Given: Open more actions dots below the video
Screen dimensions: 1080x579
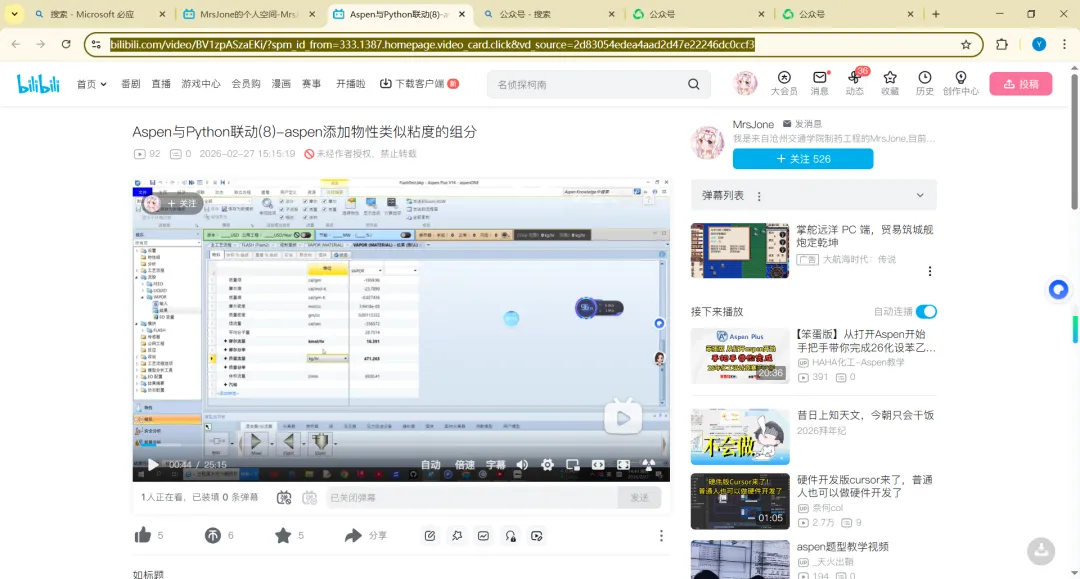Looking at the screenshot, I should 661,536.
